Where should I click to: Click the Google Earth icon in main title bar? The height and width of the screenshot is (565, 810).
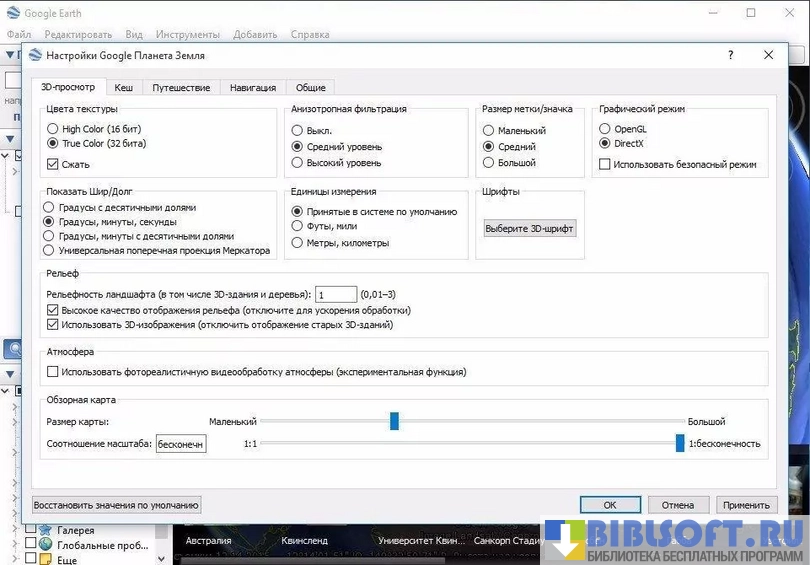pos(11,13)
